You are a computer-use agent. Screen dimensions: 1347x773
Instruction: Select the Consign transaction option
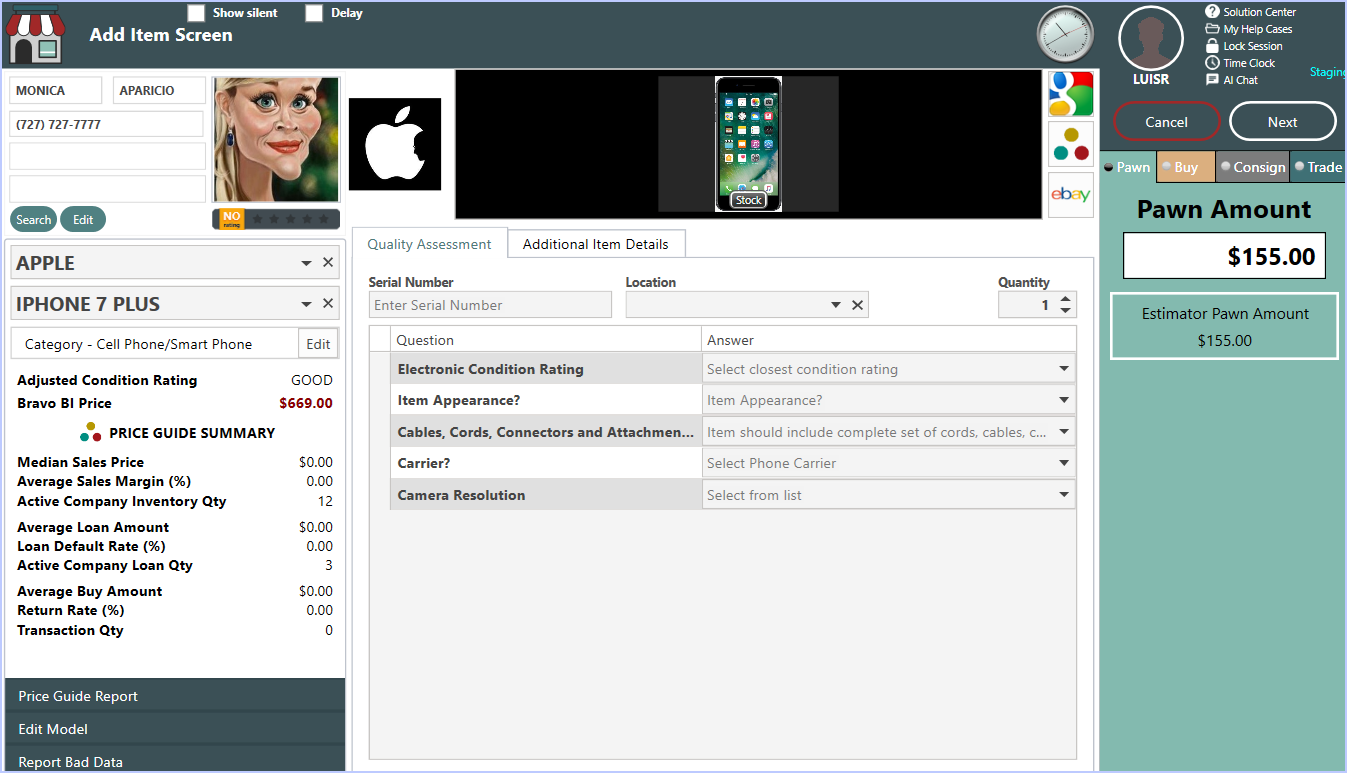click(1252, 167)
